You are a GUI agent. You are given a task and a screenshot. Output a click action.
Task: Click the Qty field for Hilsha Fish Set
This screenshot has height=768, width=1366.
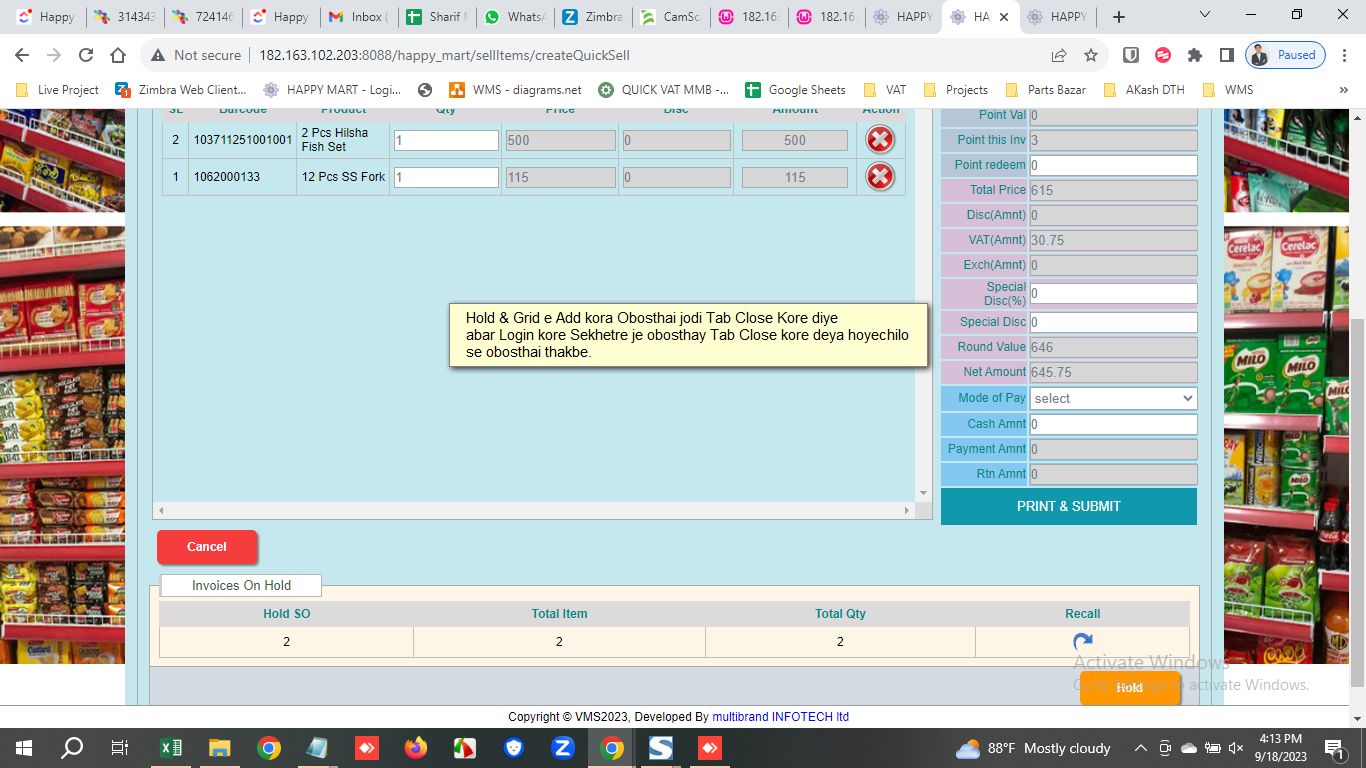446,141
